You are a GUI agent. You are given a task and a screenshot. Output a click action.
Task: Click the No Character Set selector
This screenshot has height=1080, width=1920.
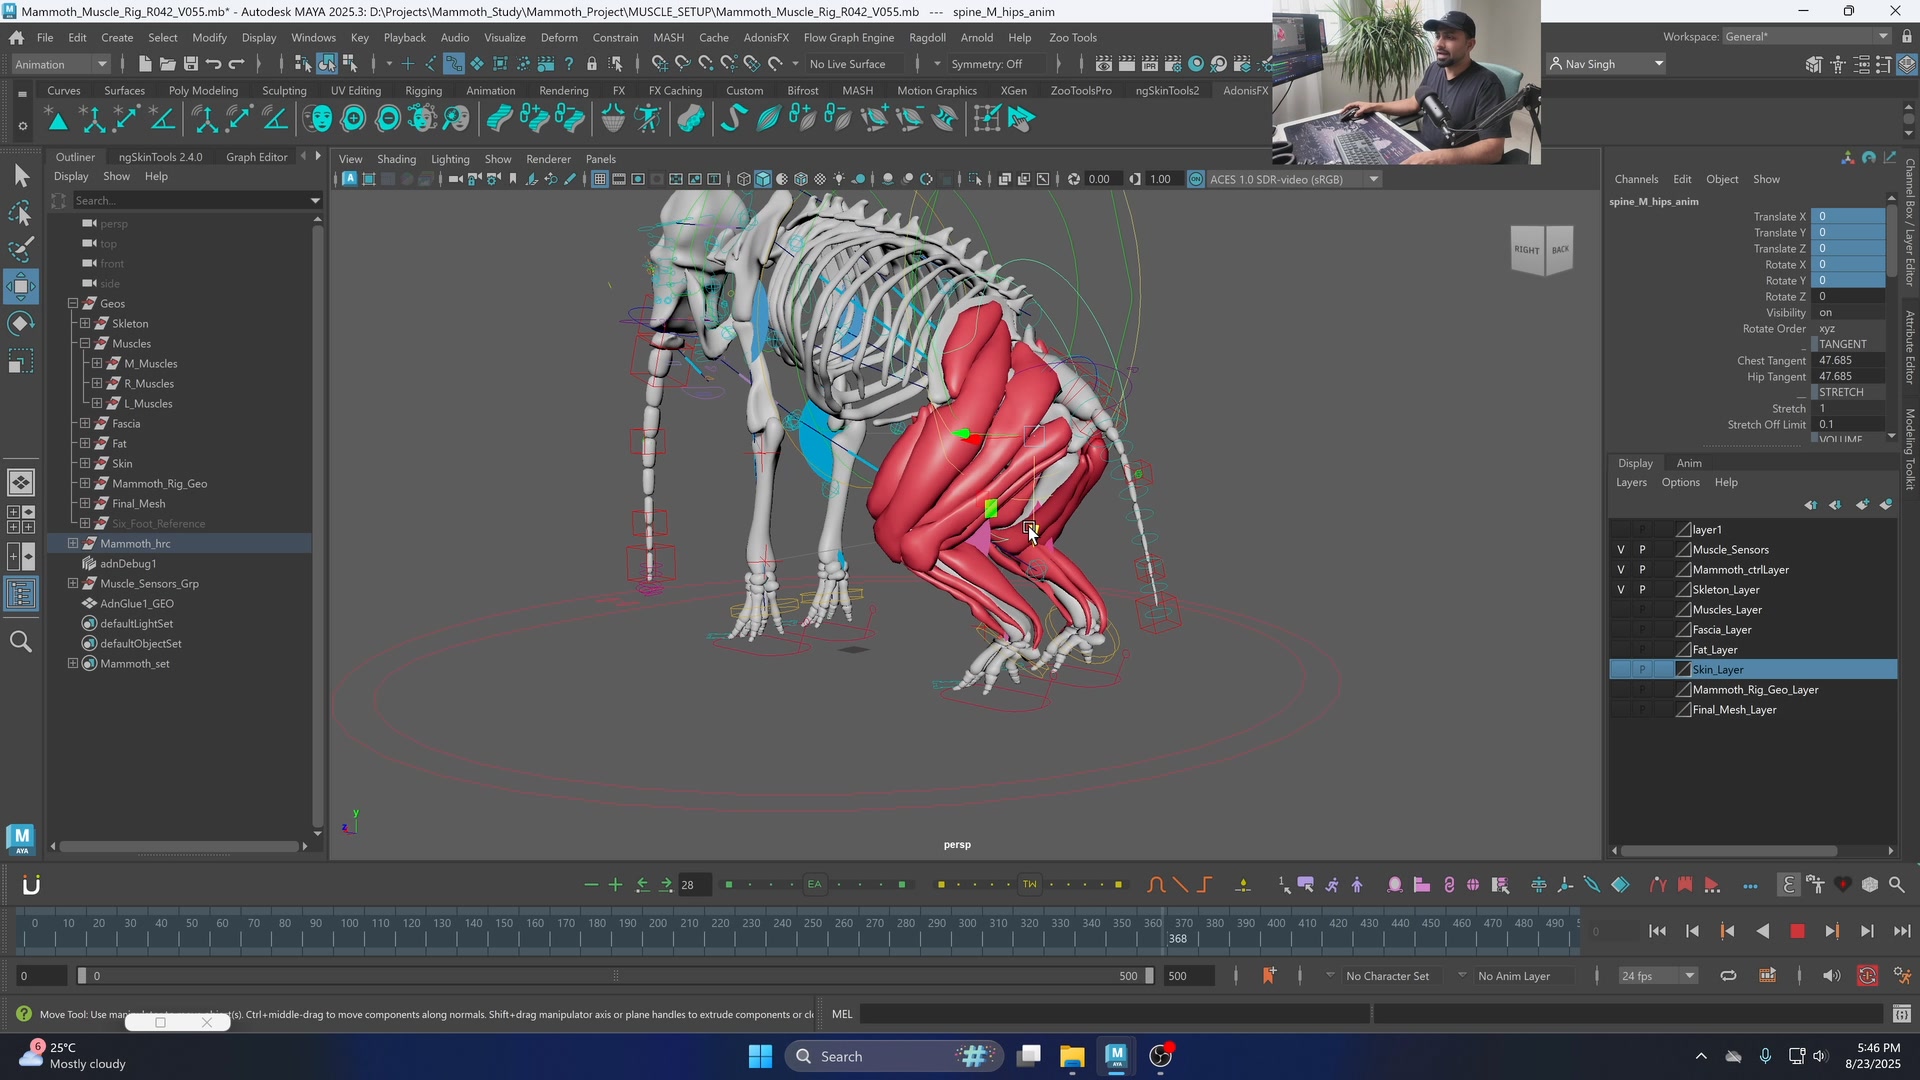tap(1387, 976)
